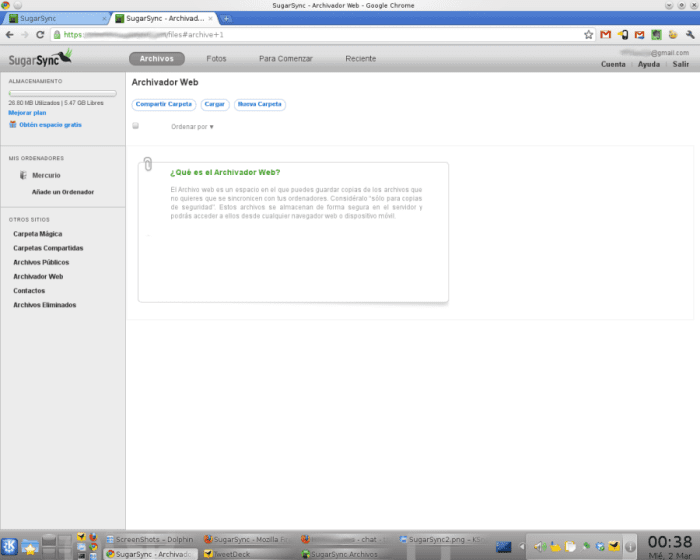Click the SugarSync hummingbird logo

(40, 58)
